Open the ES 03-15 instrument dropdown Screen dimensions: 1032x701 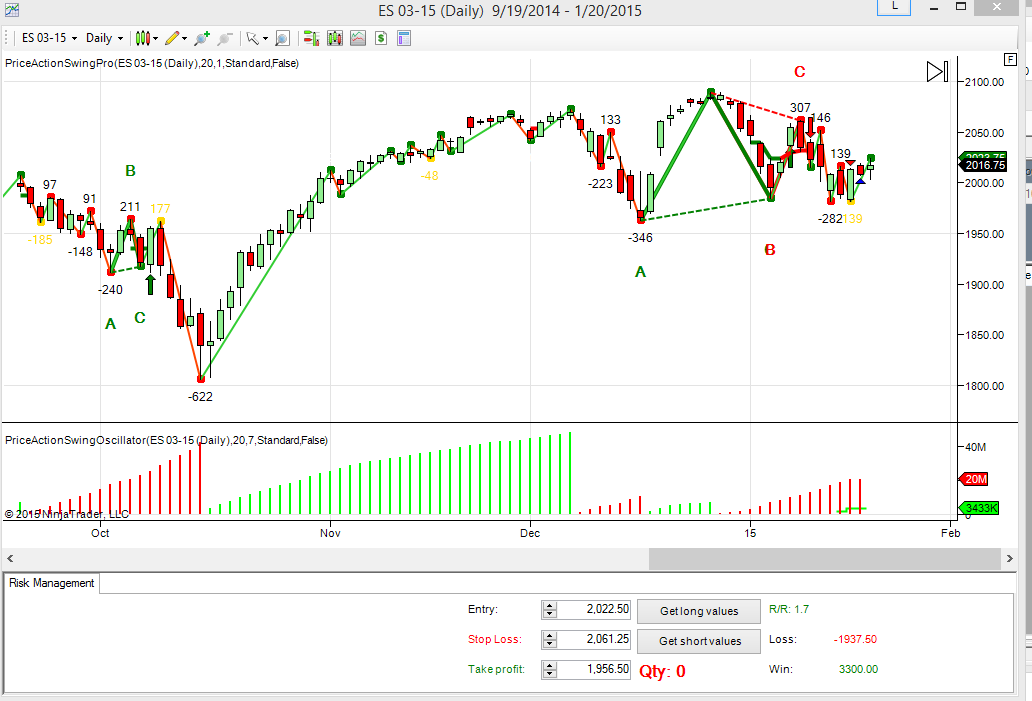click(x=49, y=38)
